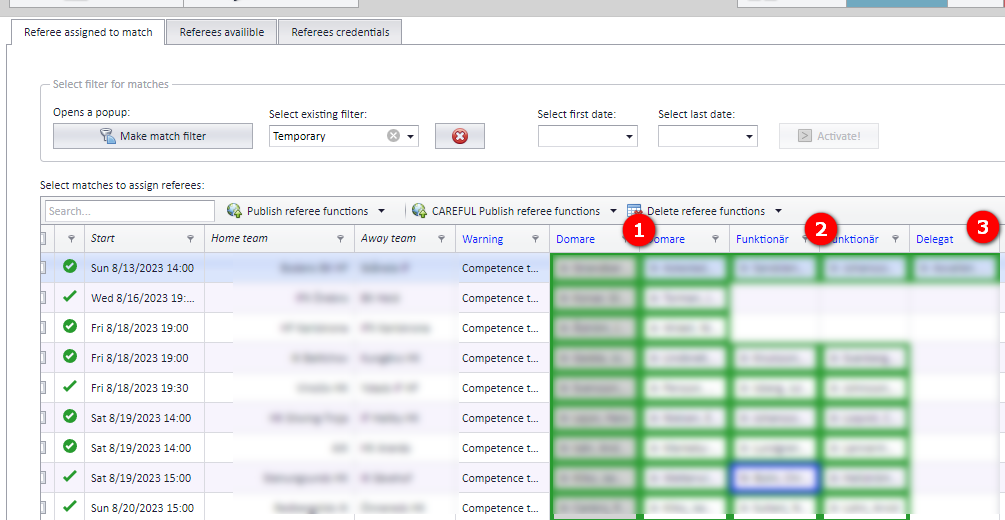Click Publish referee functions
Viewport: 1005px width, 520px height.
298,211
